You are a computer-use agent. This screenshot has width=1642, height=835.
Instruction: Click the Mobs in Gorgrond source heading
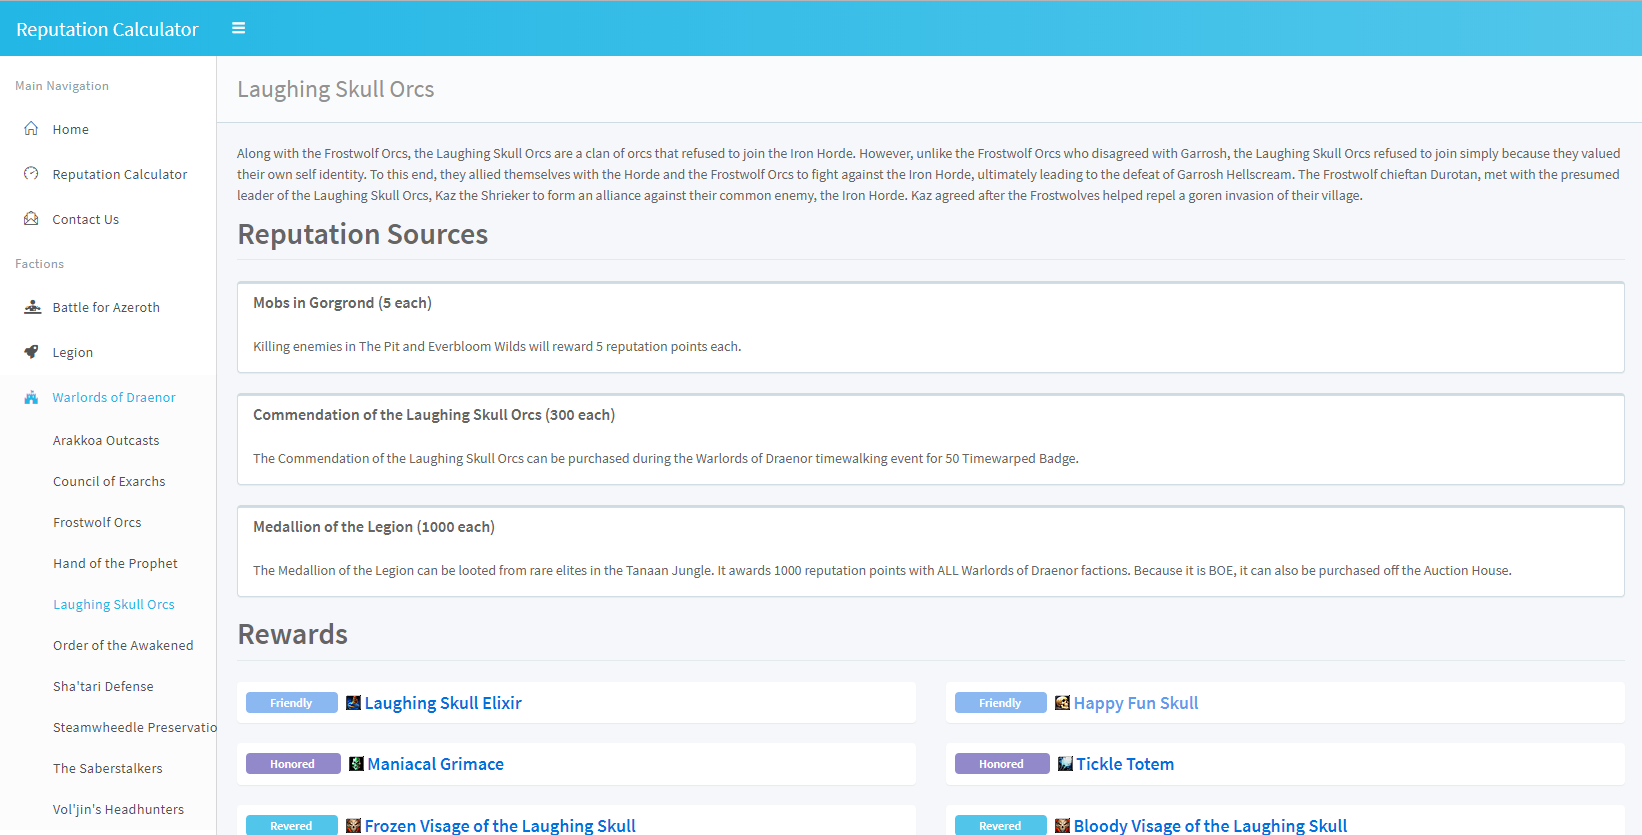click(342, 303)
